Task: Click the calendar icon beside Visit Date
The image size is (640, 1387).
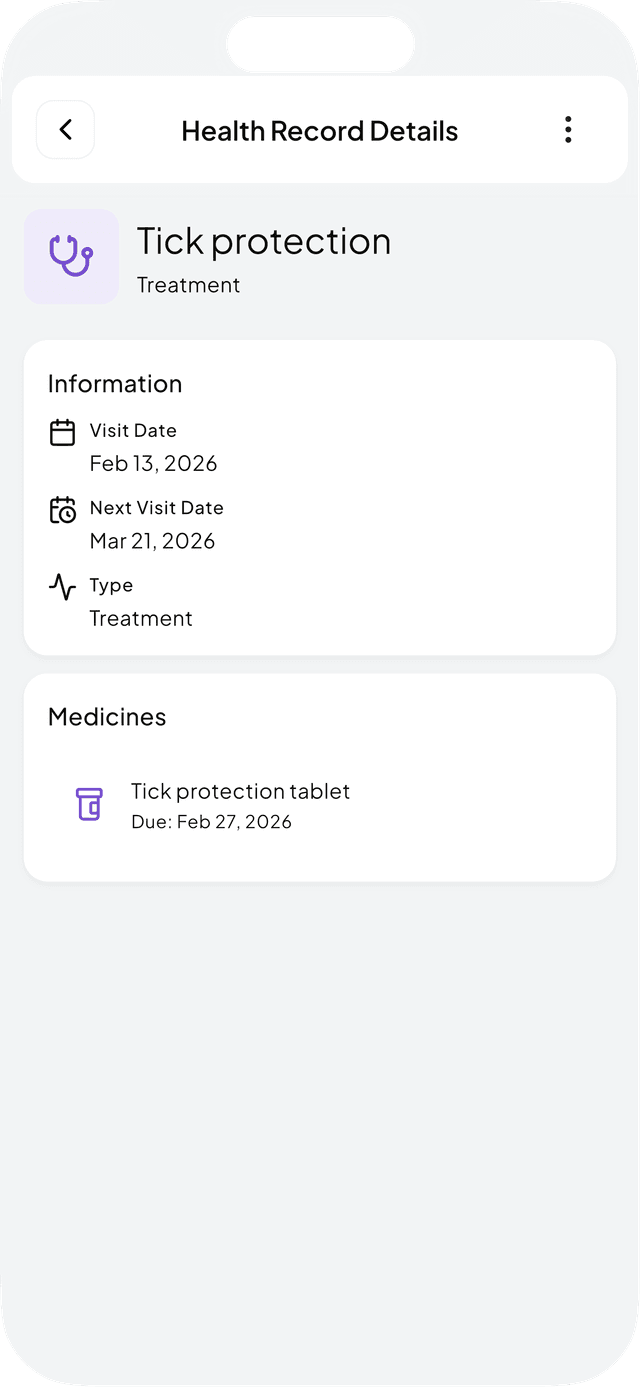Action: 62,432
